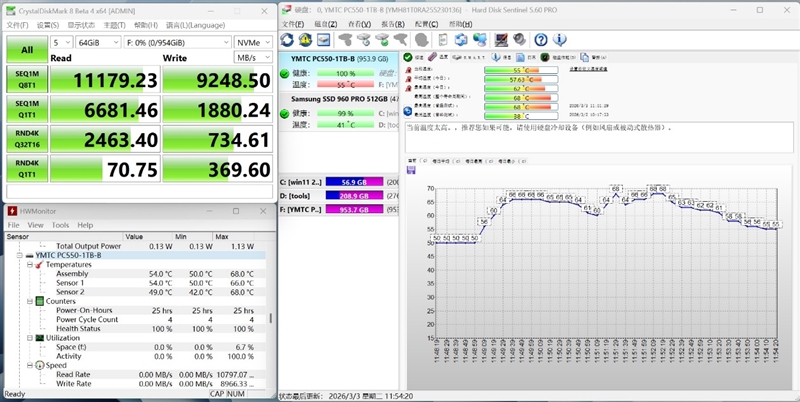Click the underlined link right of current temperature
This screenshot has width=800, height=402.
[x=588, y=69]
